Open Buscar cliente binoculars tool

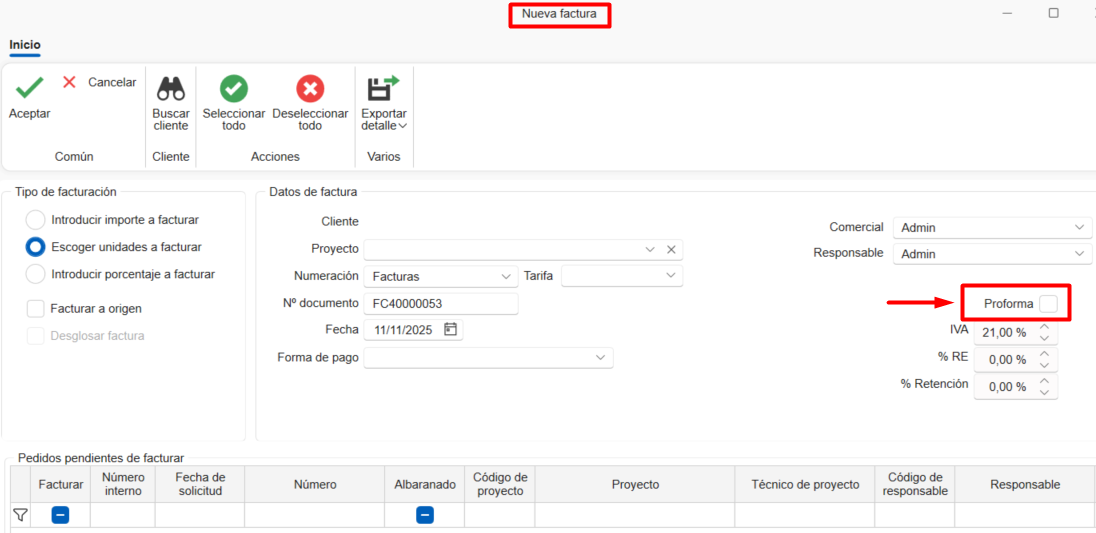coord(171,89)
